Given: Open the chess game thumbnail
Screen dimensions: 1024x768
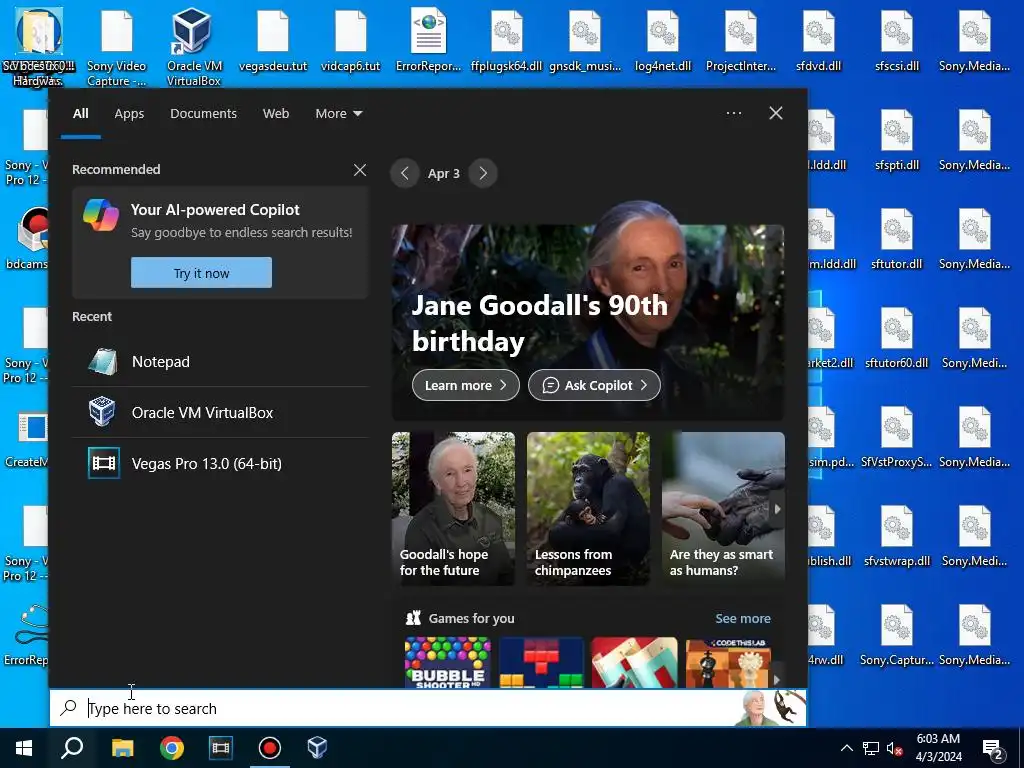Looking at the screenshot, I should click(x=729, y=662).
